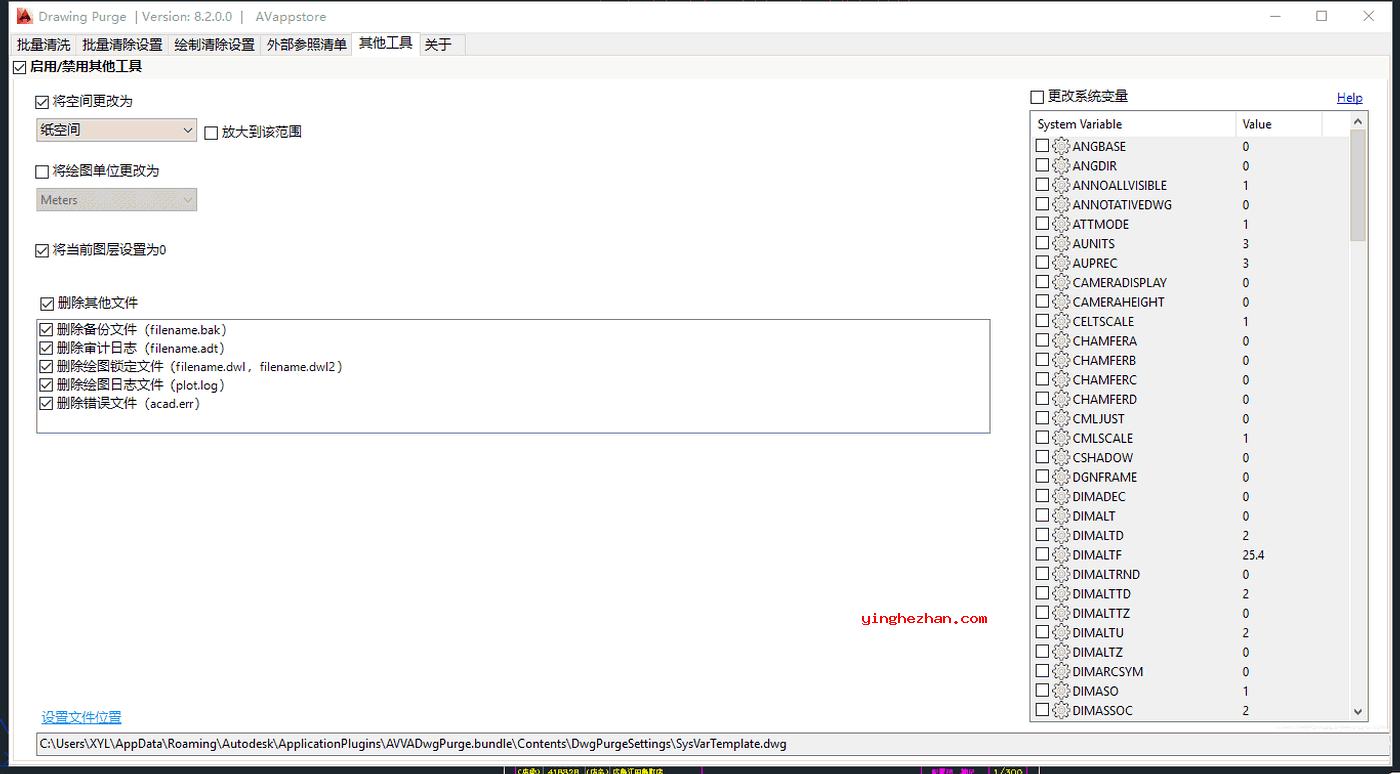
Task: Click the gear icon beside DIMADEC
Action: (1061, 497)
